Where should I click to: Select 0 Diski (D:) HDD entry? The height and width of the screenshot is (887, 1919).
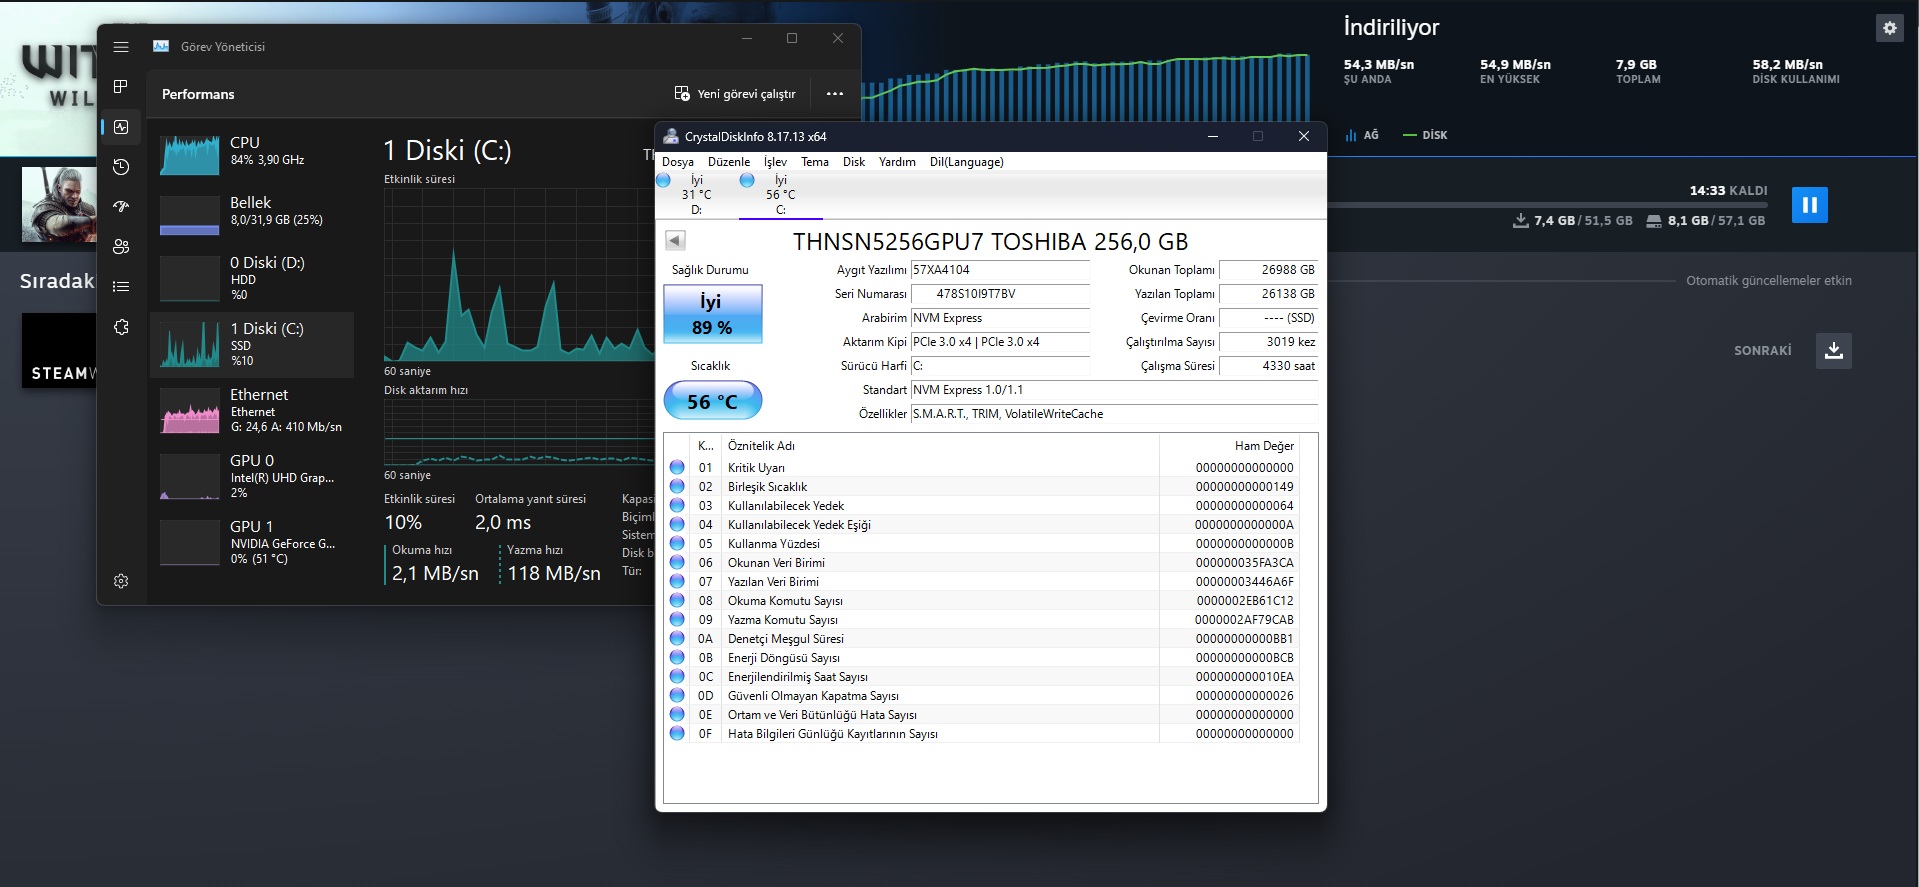click(x=252, y=278)
